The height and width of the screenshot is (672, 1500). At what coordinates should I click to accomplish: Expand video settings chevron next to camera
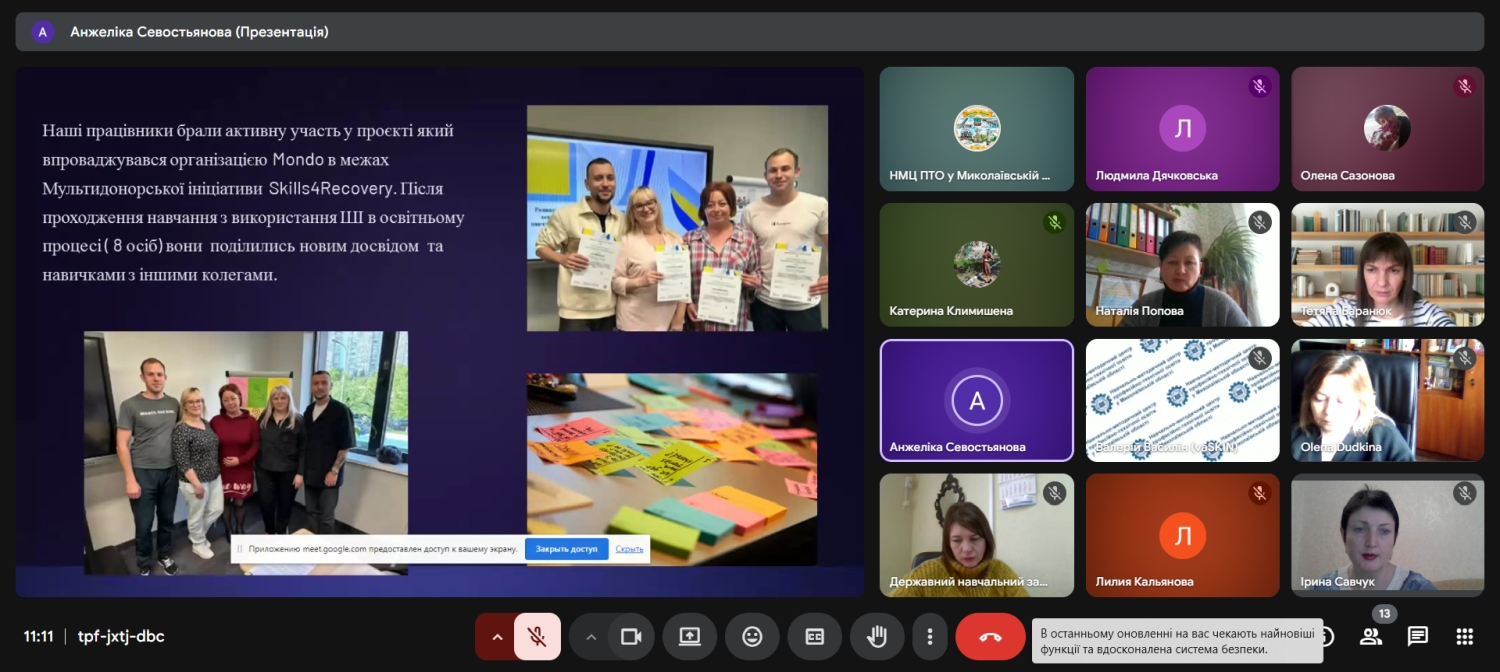click(x=590, y=637)
